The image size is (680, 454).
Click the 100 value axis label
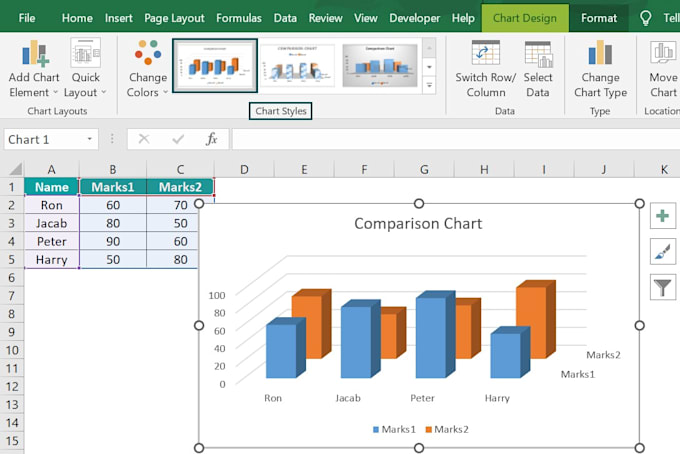click(217, 295)
